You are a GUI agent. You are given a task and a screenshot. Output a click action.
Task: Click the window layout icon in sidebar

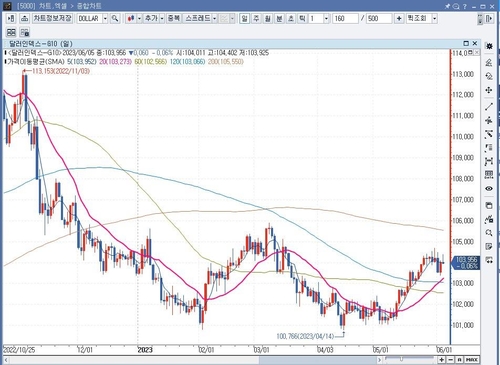coord(489,205)
